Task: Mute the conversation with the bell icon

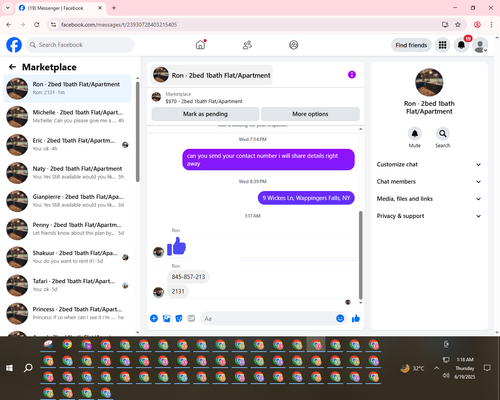Action: click(x=415, y=134)
